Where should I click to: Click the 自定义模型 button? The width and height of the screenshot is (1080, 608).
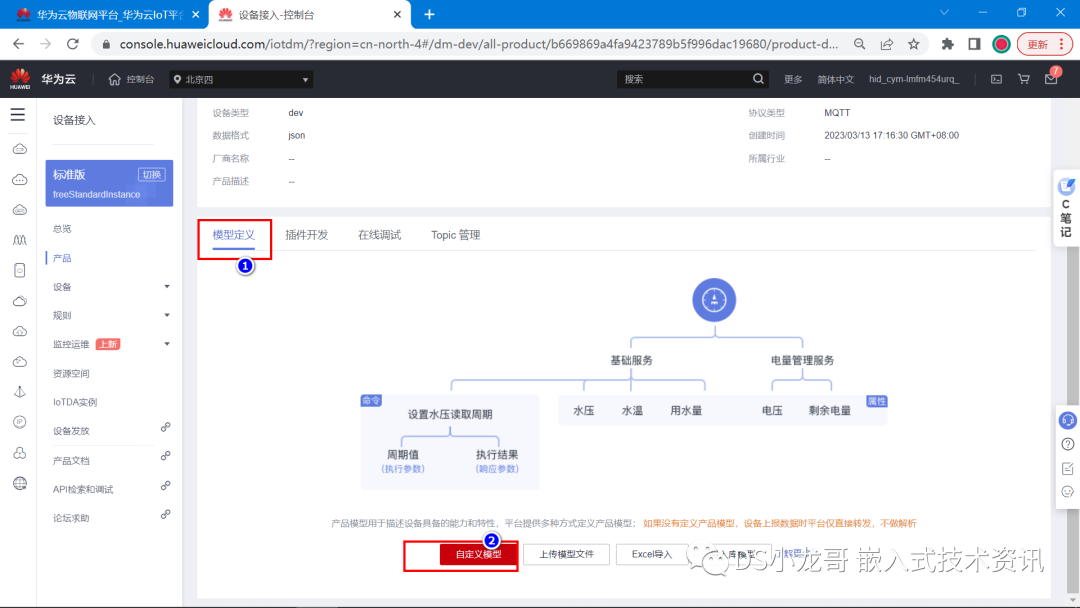480,552
